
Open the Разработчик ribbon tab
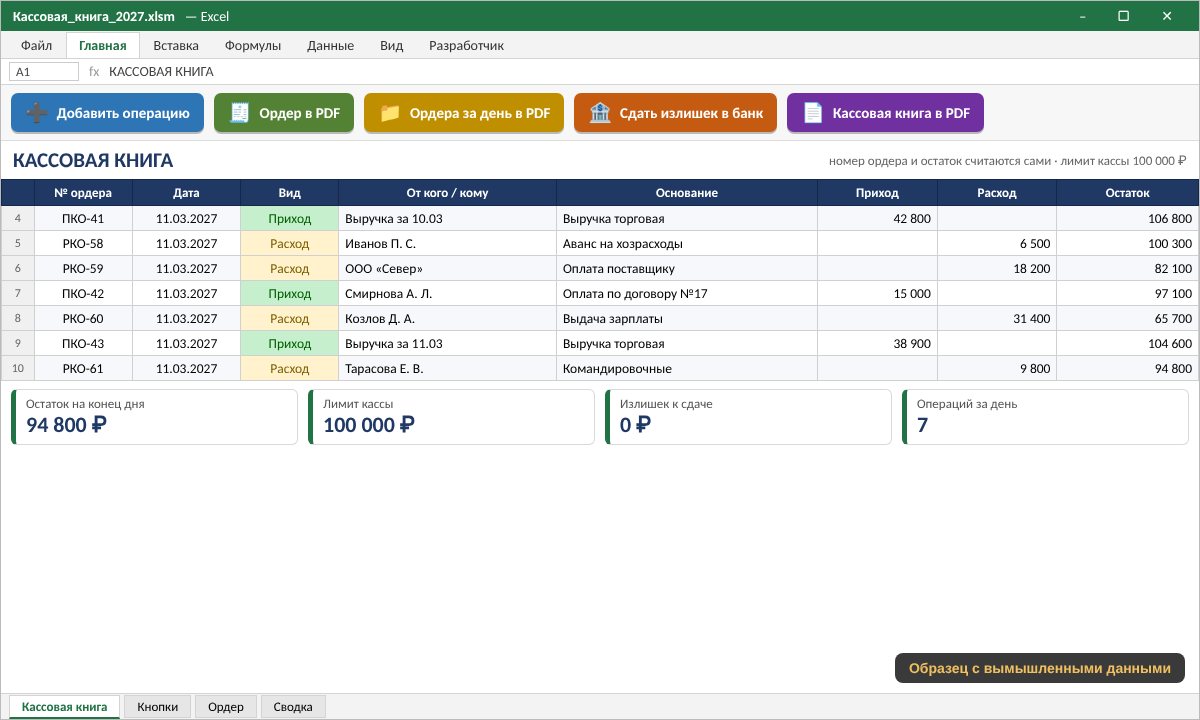coord(466,45)
